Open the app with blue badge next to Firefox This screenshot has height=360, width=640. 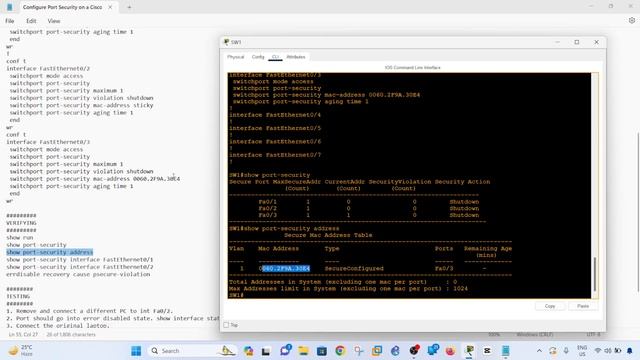click(432, 350)
